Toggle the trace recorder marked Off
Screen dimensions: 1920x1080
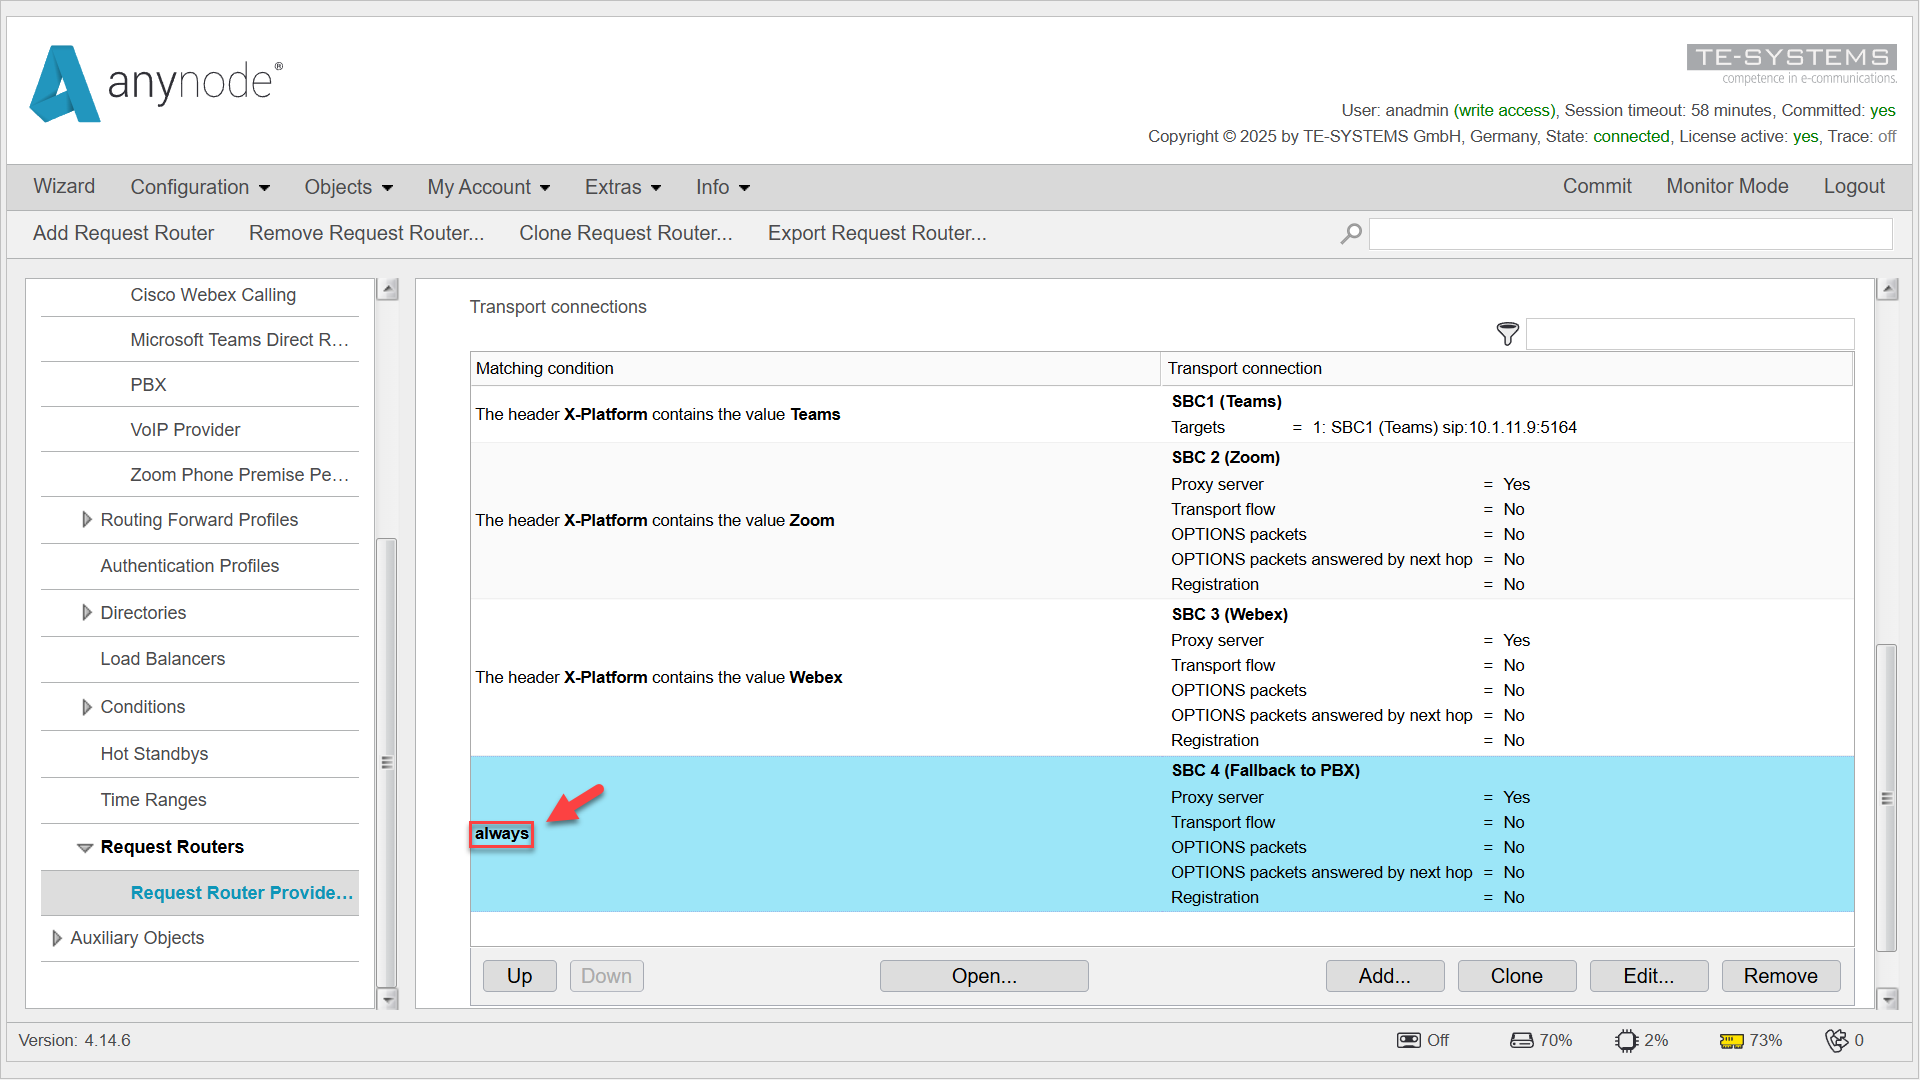point(1409,1040)
